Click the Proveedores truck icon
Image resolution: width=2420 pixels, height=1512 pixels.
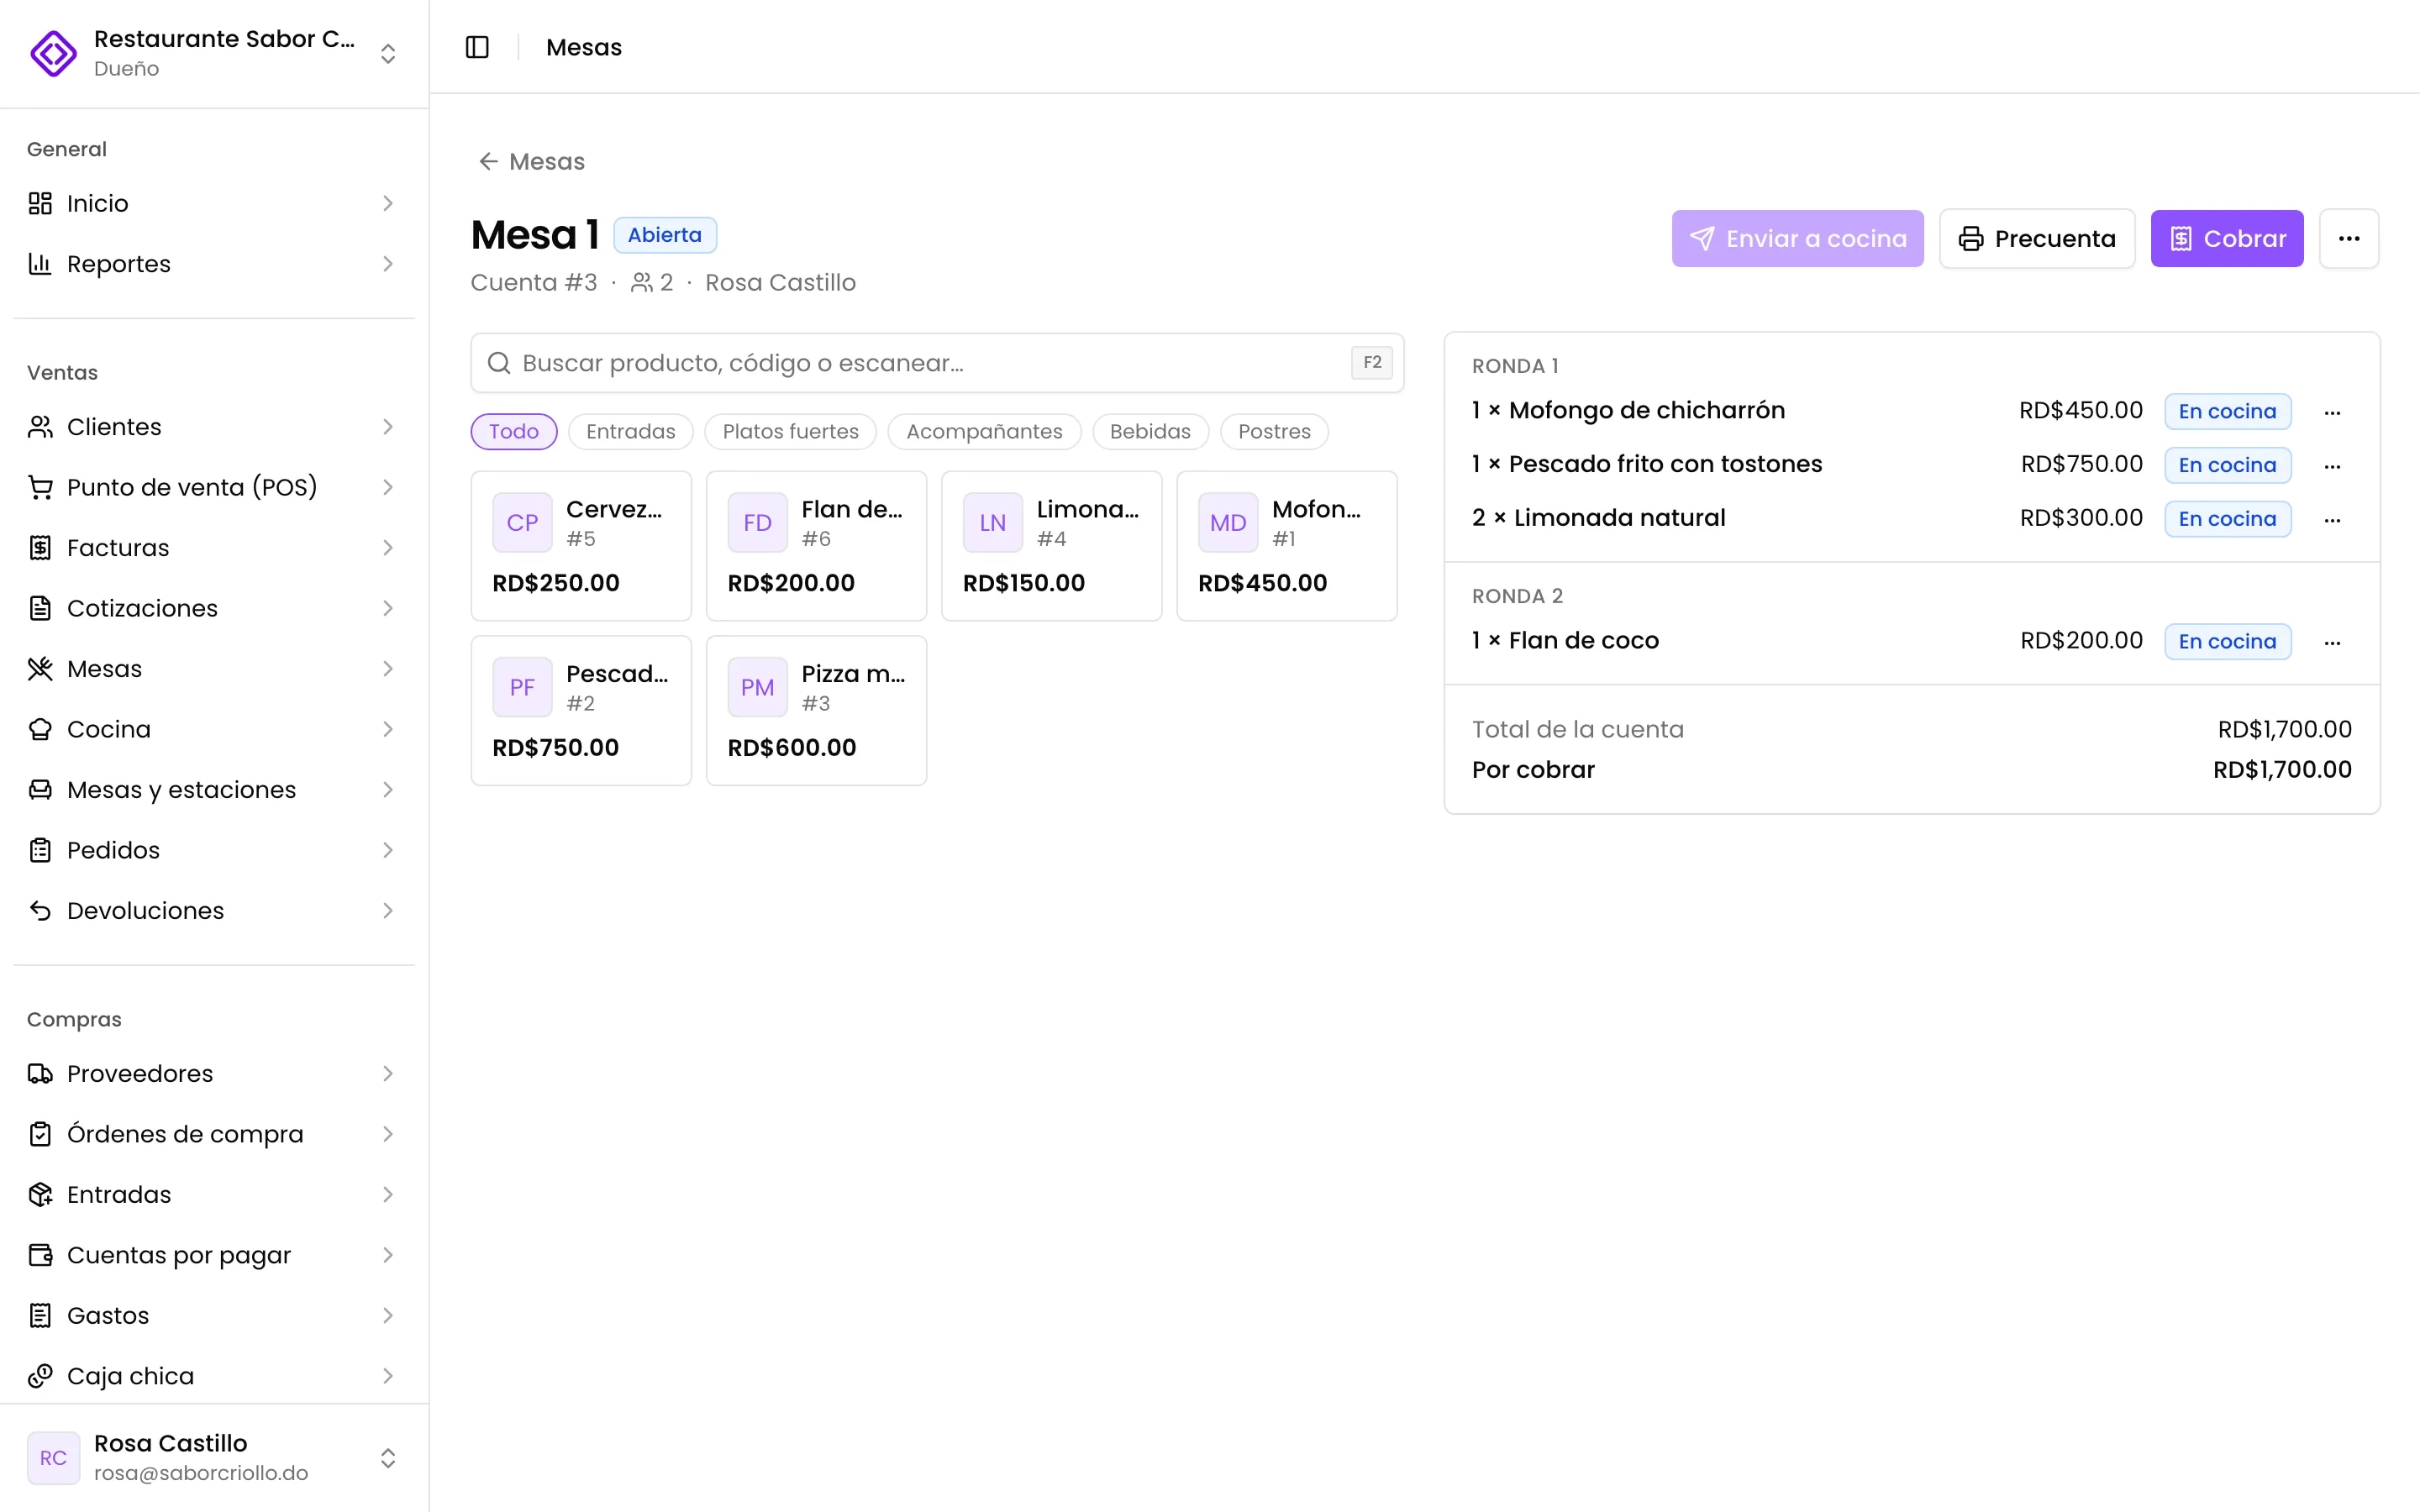coord(40,1074)
